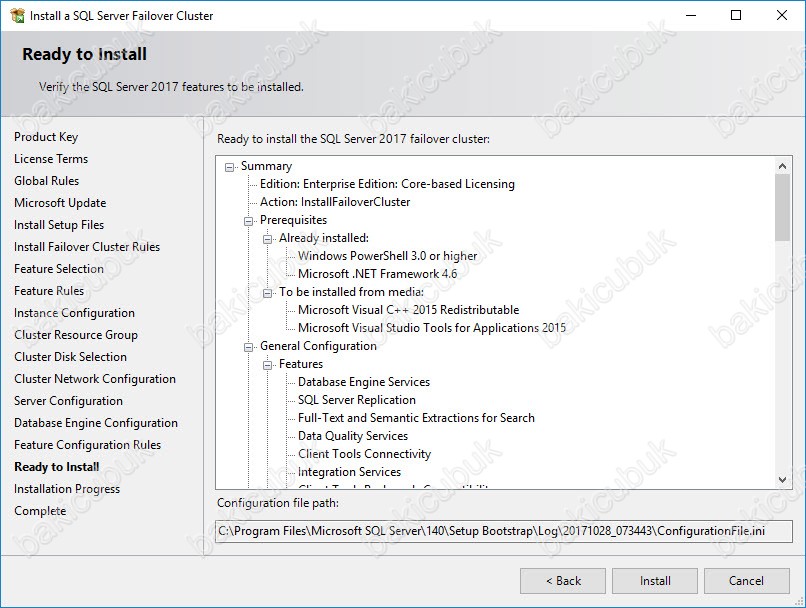This screenshot has height=608, width=806.
Task: Go to the Product Key step
Action: coord(46,137)
